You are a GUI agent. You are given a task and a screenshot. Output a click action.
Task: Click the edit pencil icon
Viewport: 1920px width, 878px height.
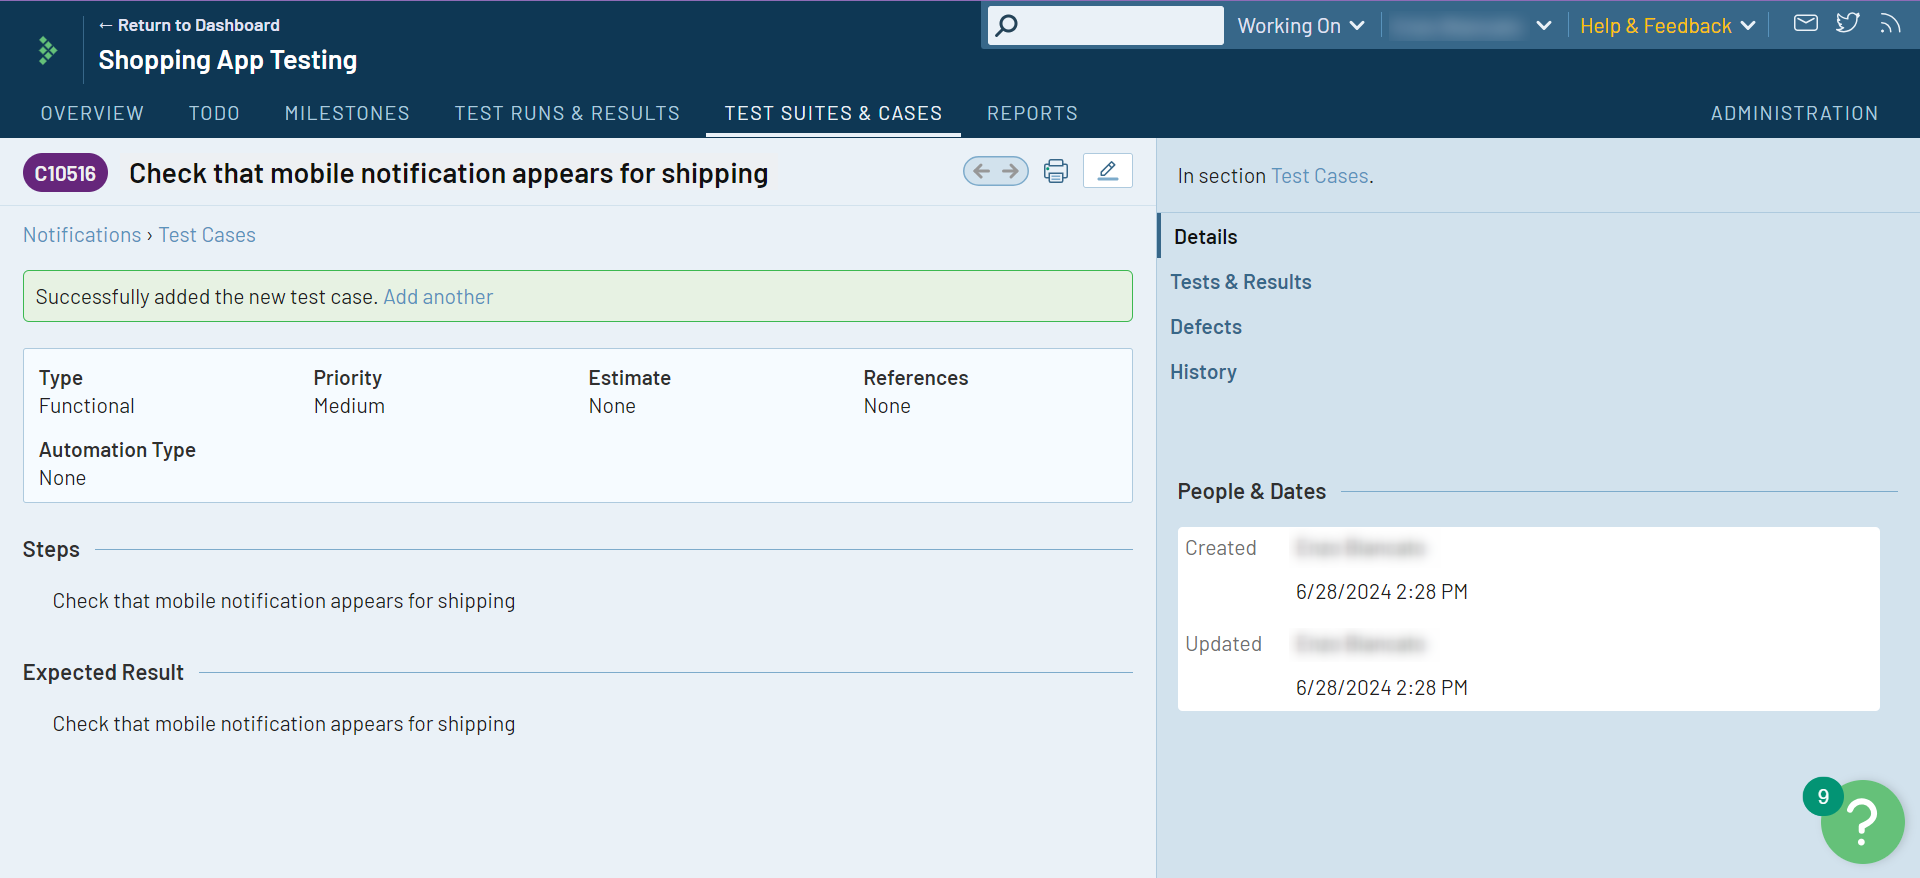click(x=1107, y=171)
